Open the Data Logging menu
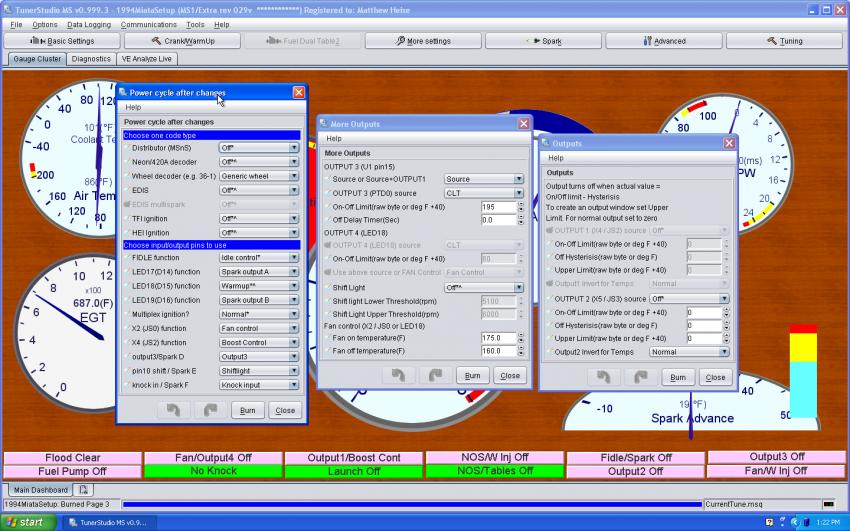Screen dimensions: 850x531 tap(89, 24)
